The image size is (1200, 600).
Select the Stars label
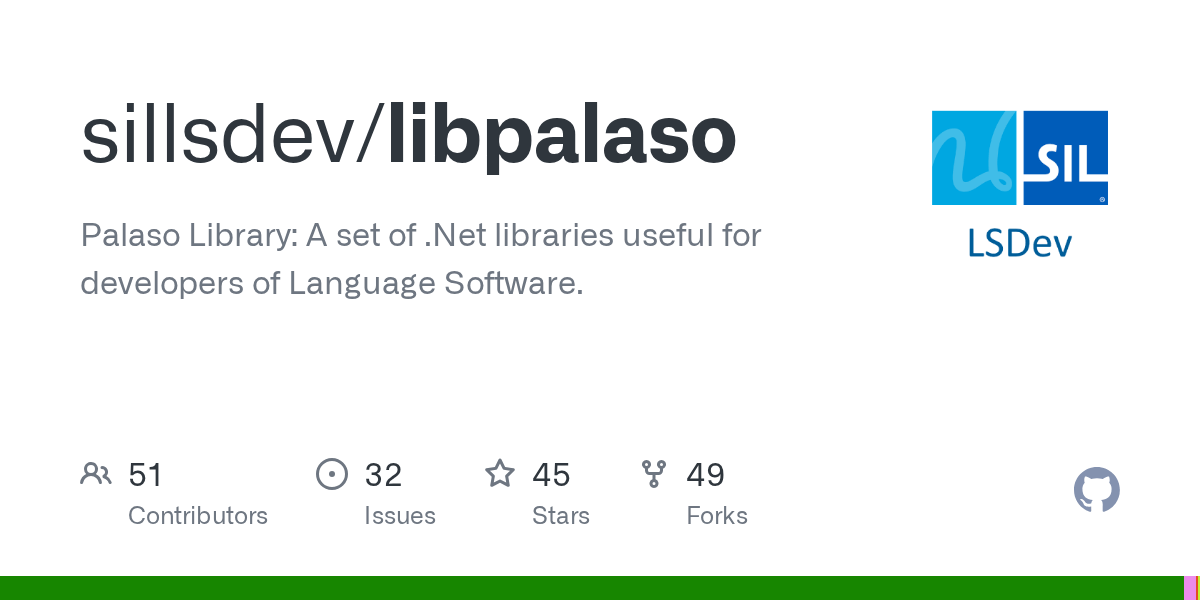[561, 516]
